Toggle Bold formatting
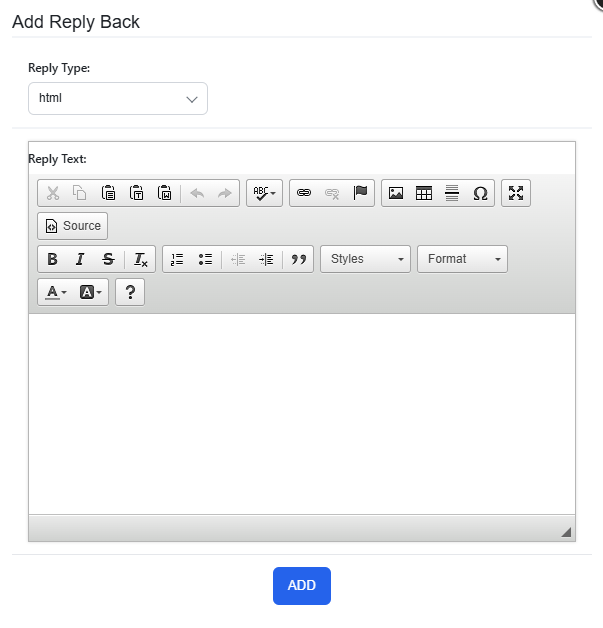Viewport: 603px width, 628px height. pos(52,259)
